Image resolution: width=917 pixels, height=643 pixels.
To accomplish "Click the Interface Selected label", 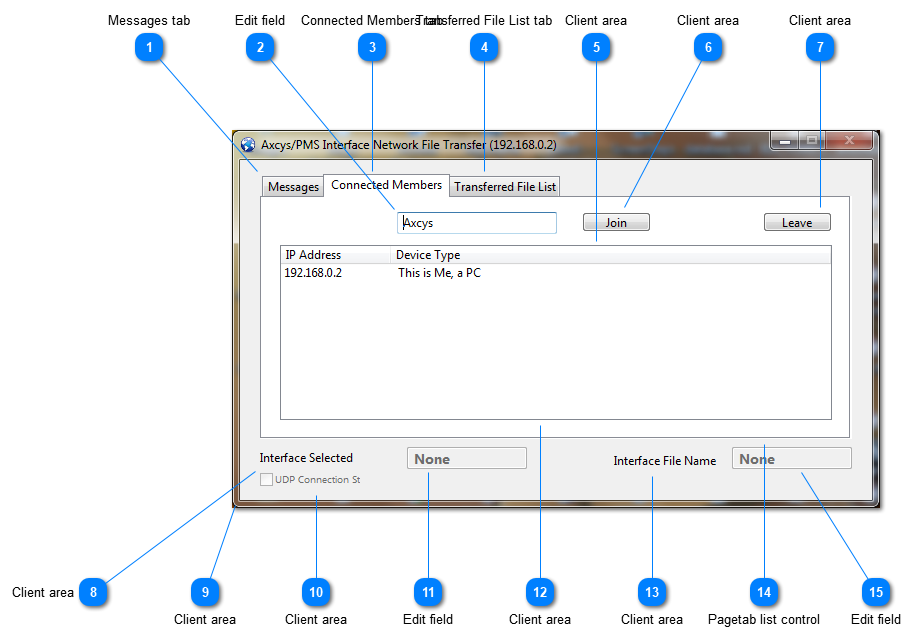I will (306, 458).
